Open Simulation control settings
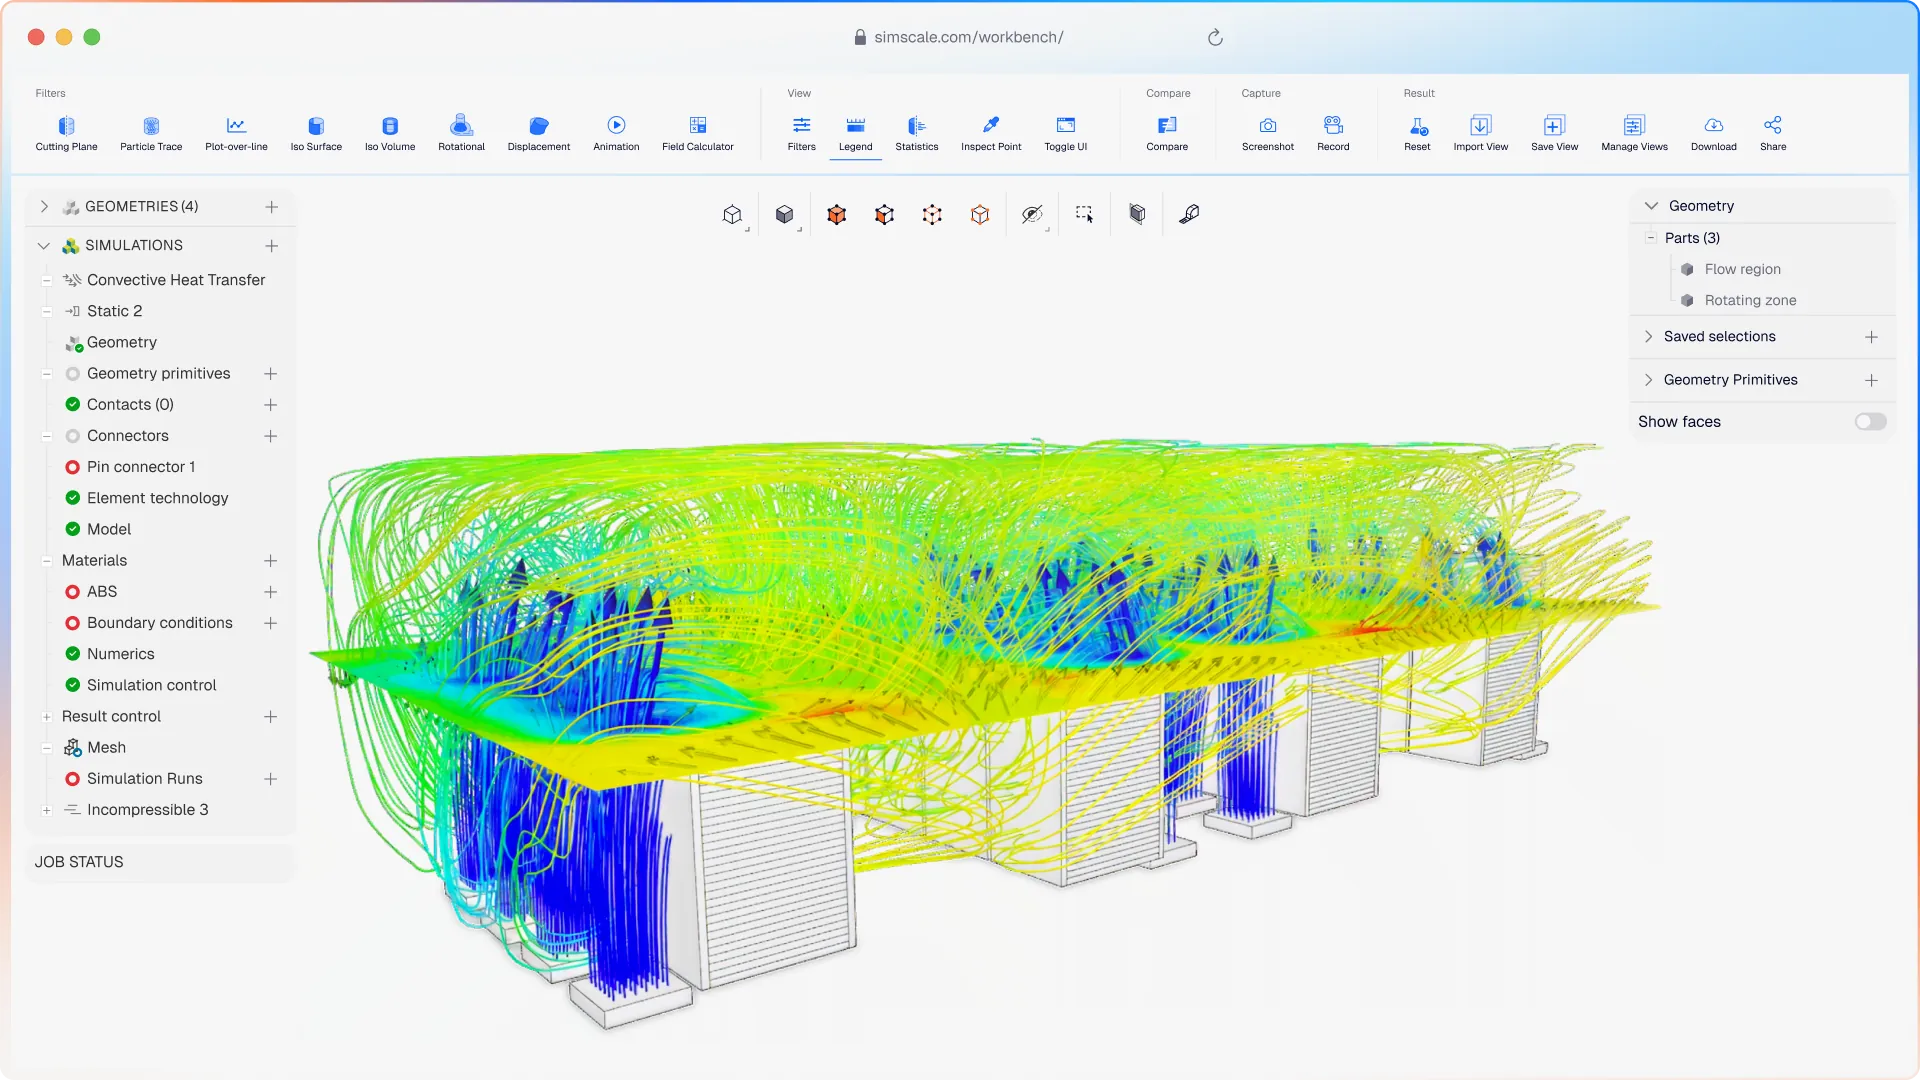 pyautogui.click(x=151, y=685)
